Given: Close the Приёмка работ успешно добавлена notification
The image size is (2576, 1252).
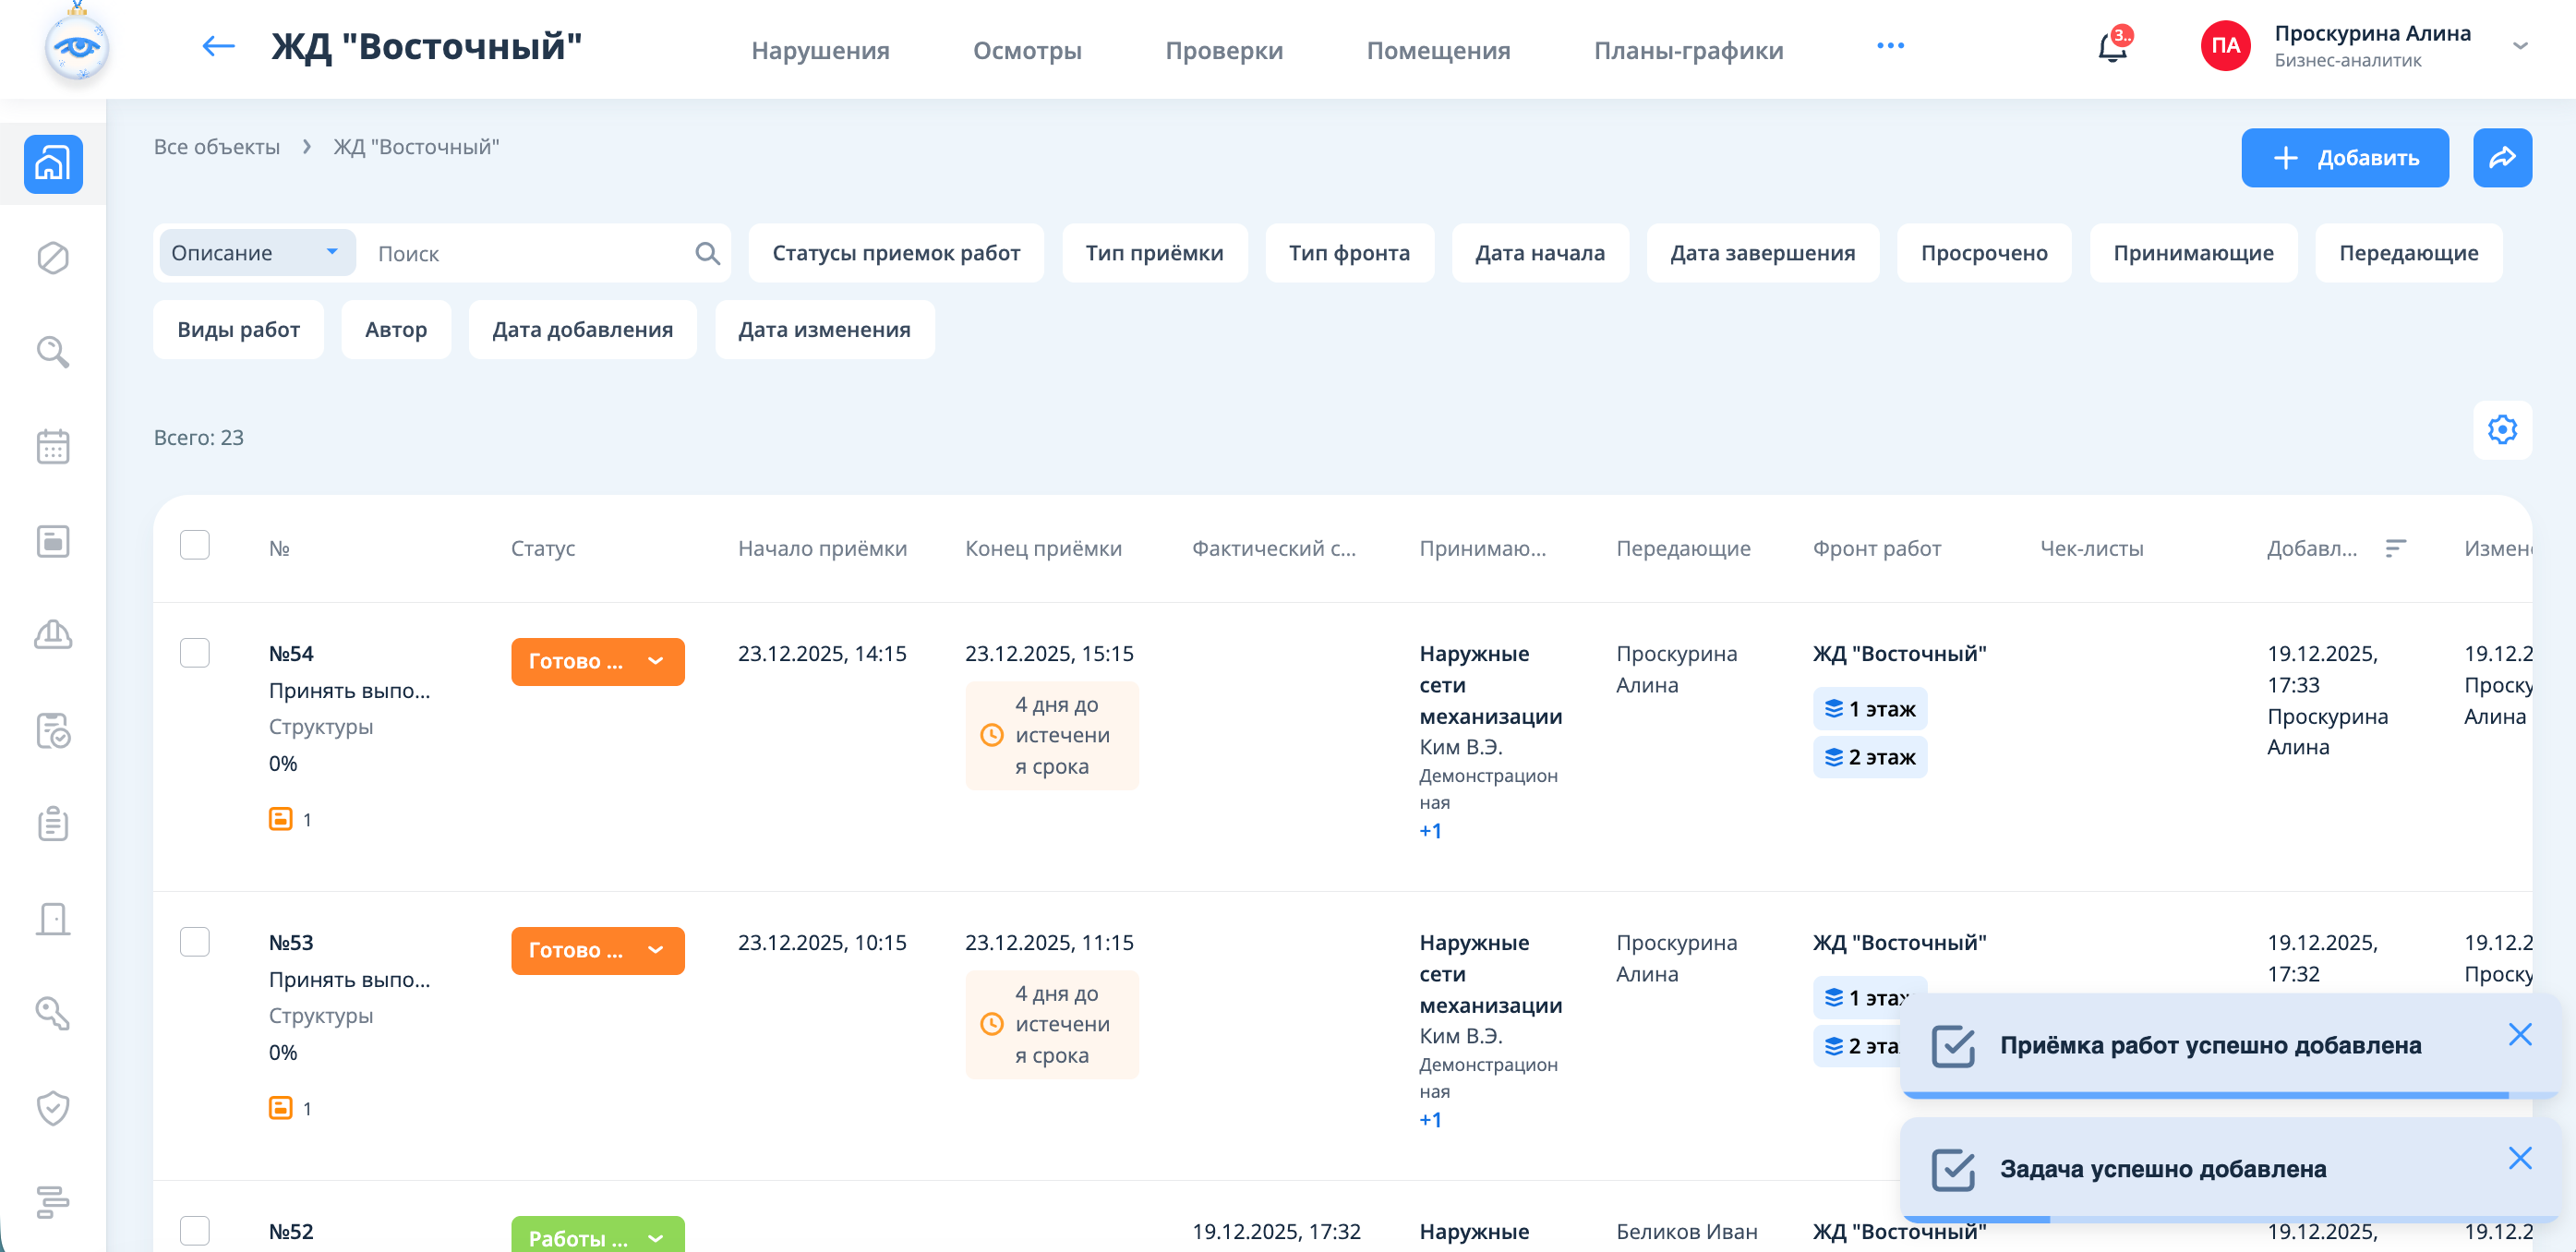Looking at the screenshot, I should pyautogui.click(x=2519, y=1034).
